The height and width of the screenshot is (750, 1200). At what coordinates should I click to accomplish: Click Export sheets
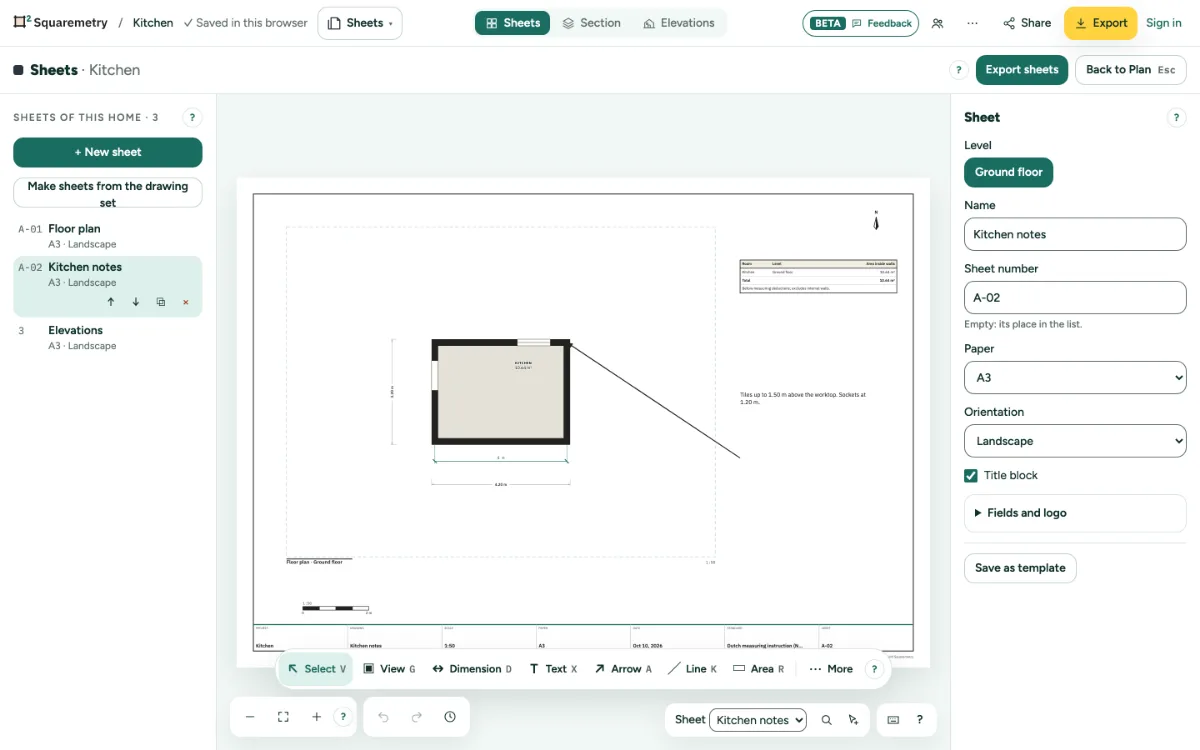pyautogui.click(x=1022, y=70)
